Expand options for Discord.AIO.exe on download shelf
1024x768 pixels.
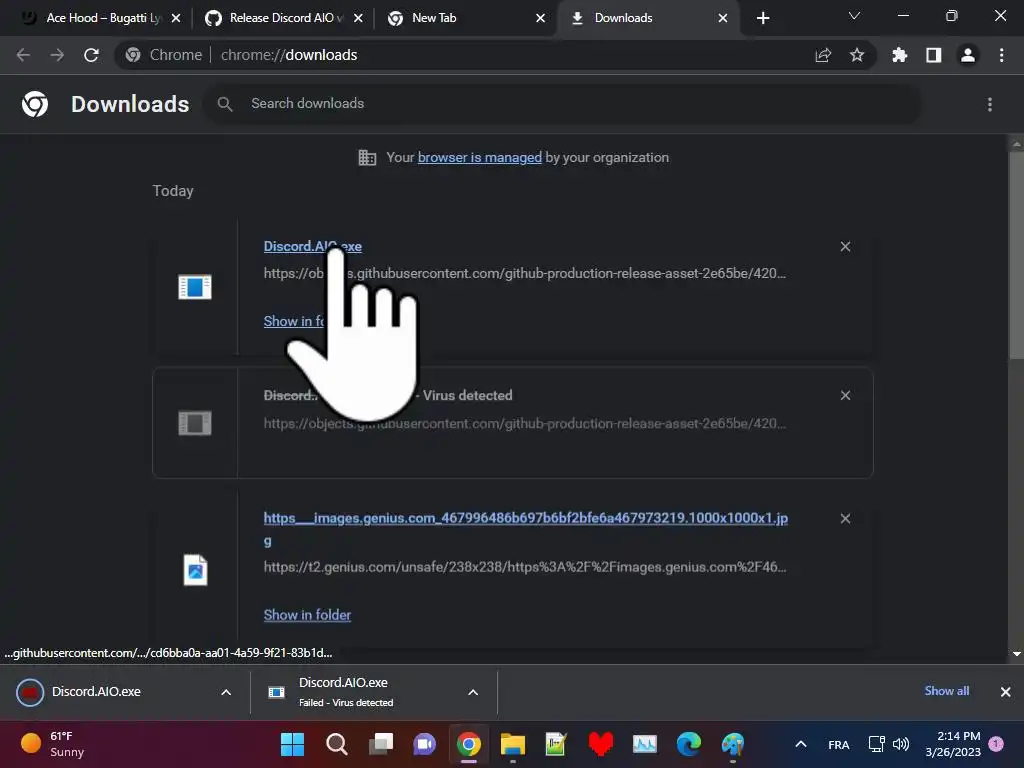[x=226, y=692]
